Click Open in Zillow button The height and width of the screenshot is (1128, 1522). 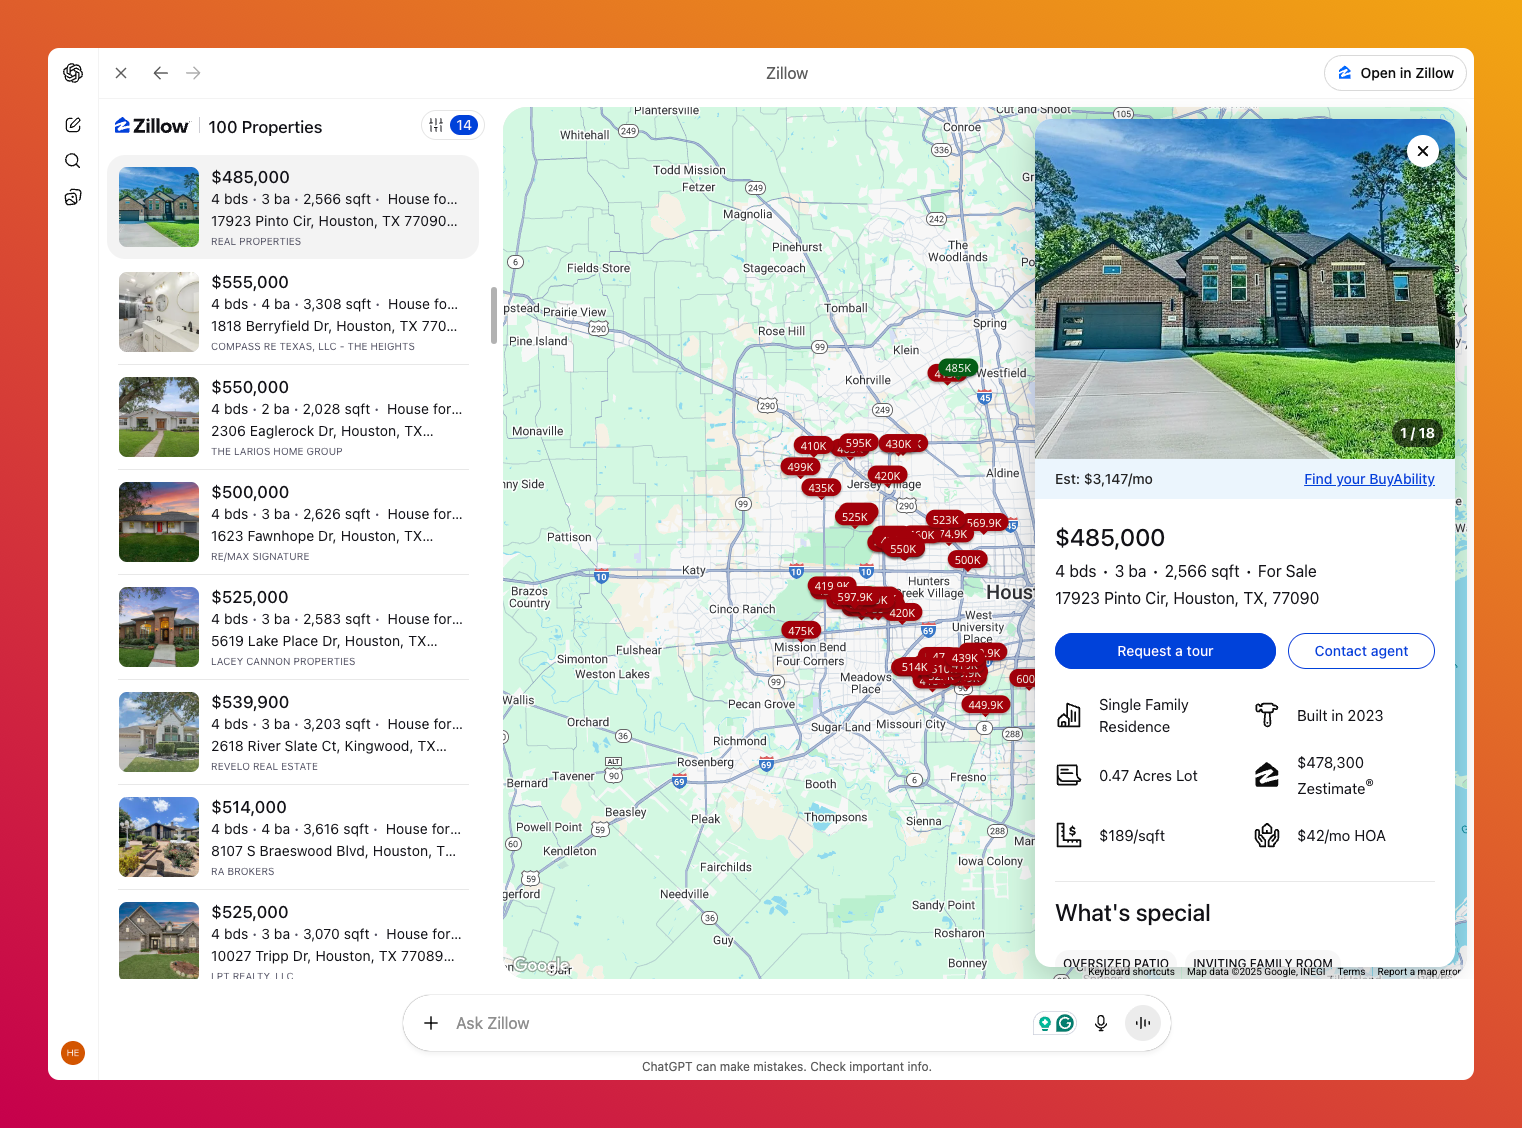1395,73
